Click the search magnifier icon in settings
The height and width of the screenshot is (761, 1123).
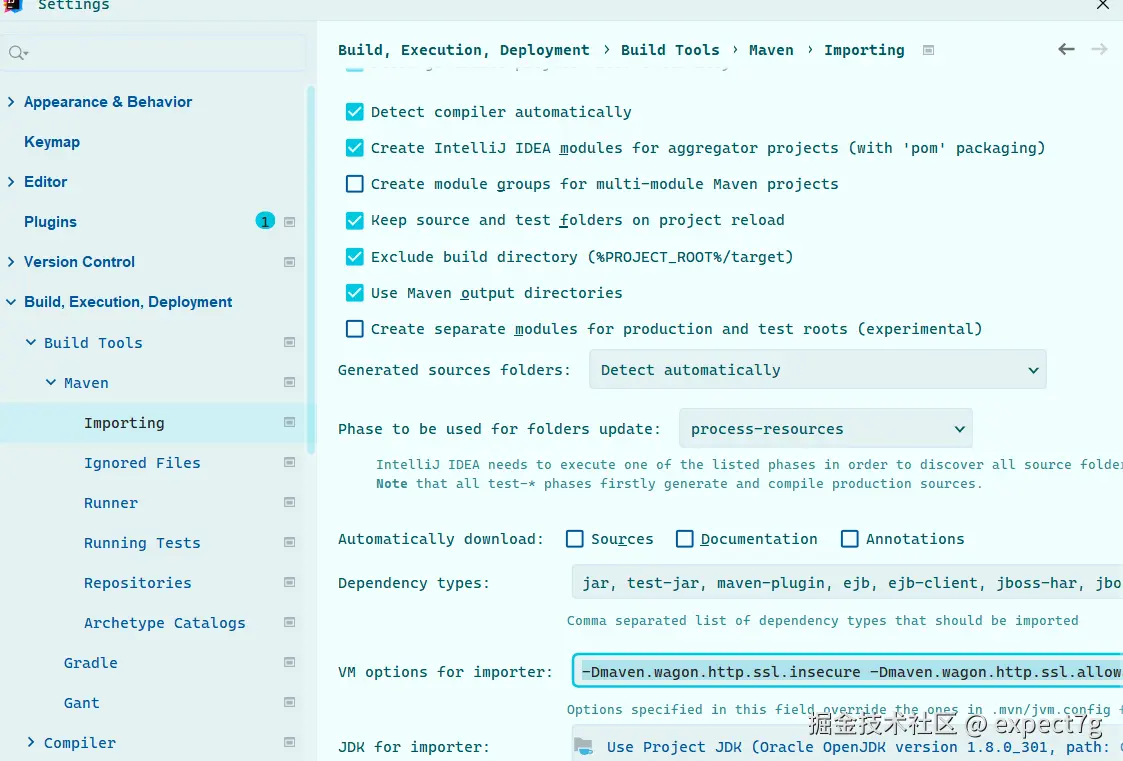pos(17,53)
